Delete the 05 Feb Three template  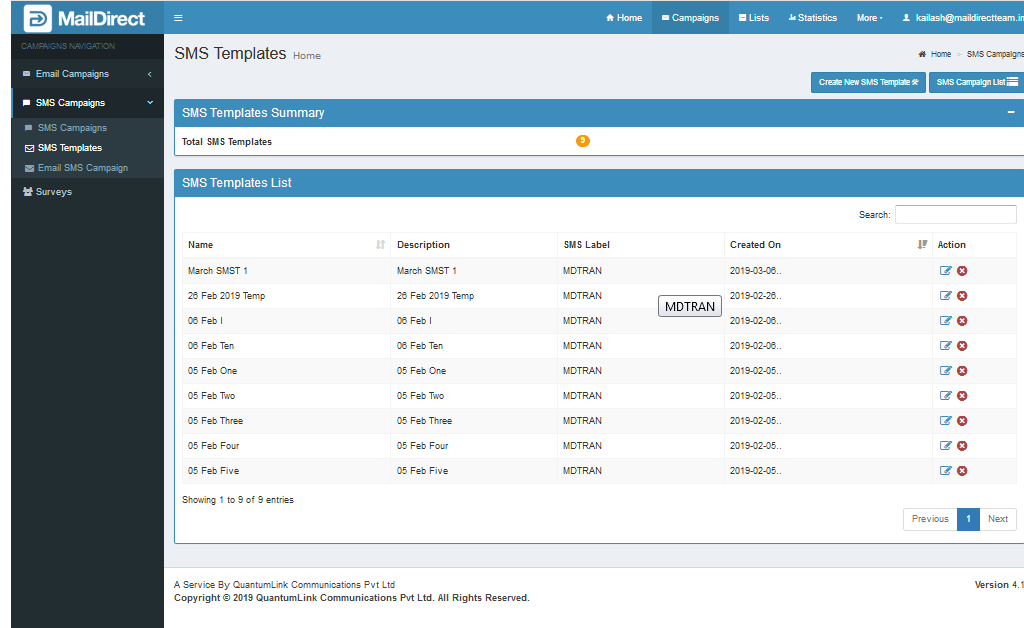(962, 421)
